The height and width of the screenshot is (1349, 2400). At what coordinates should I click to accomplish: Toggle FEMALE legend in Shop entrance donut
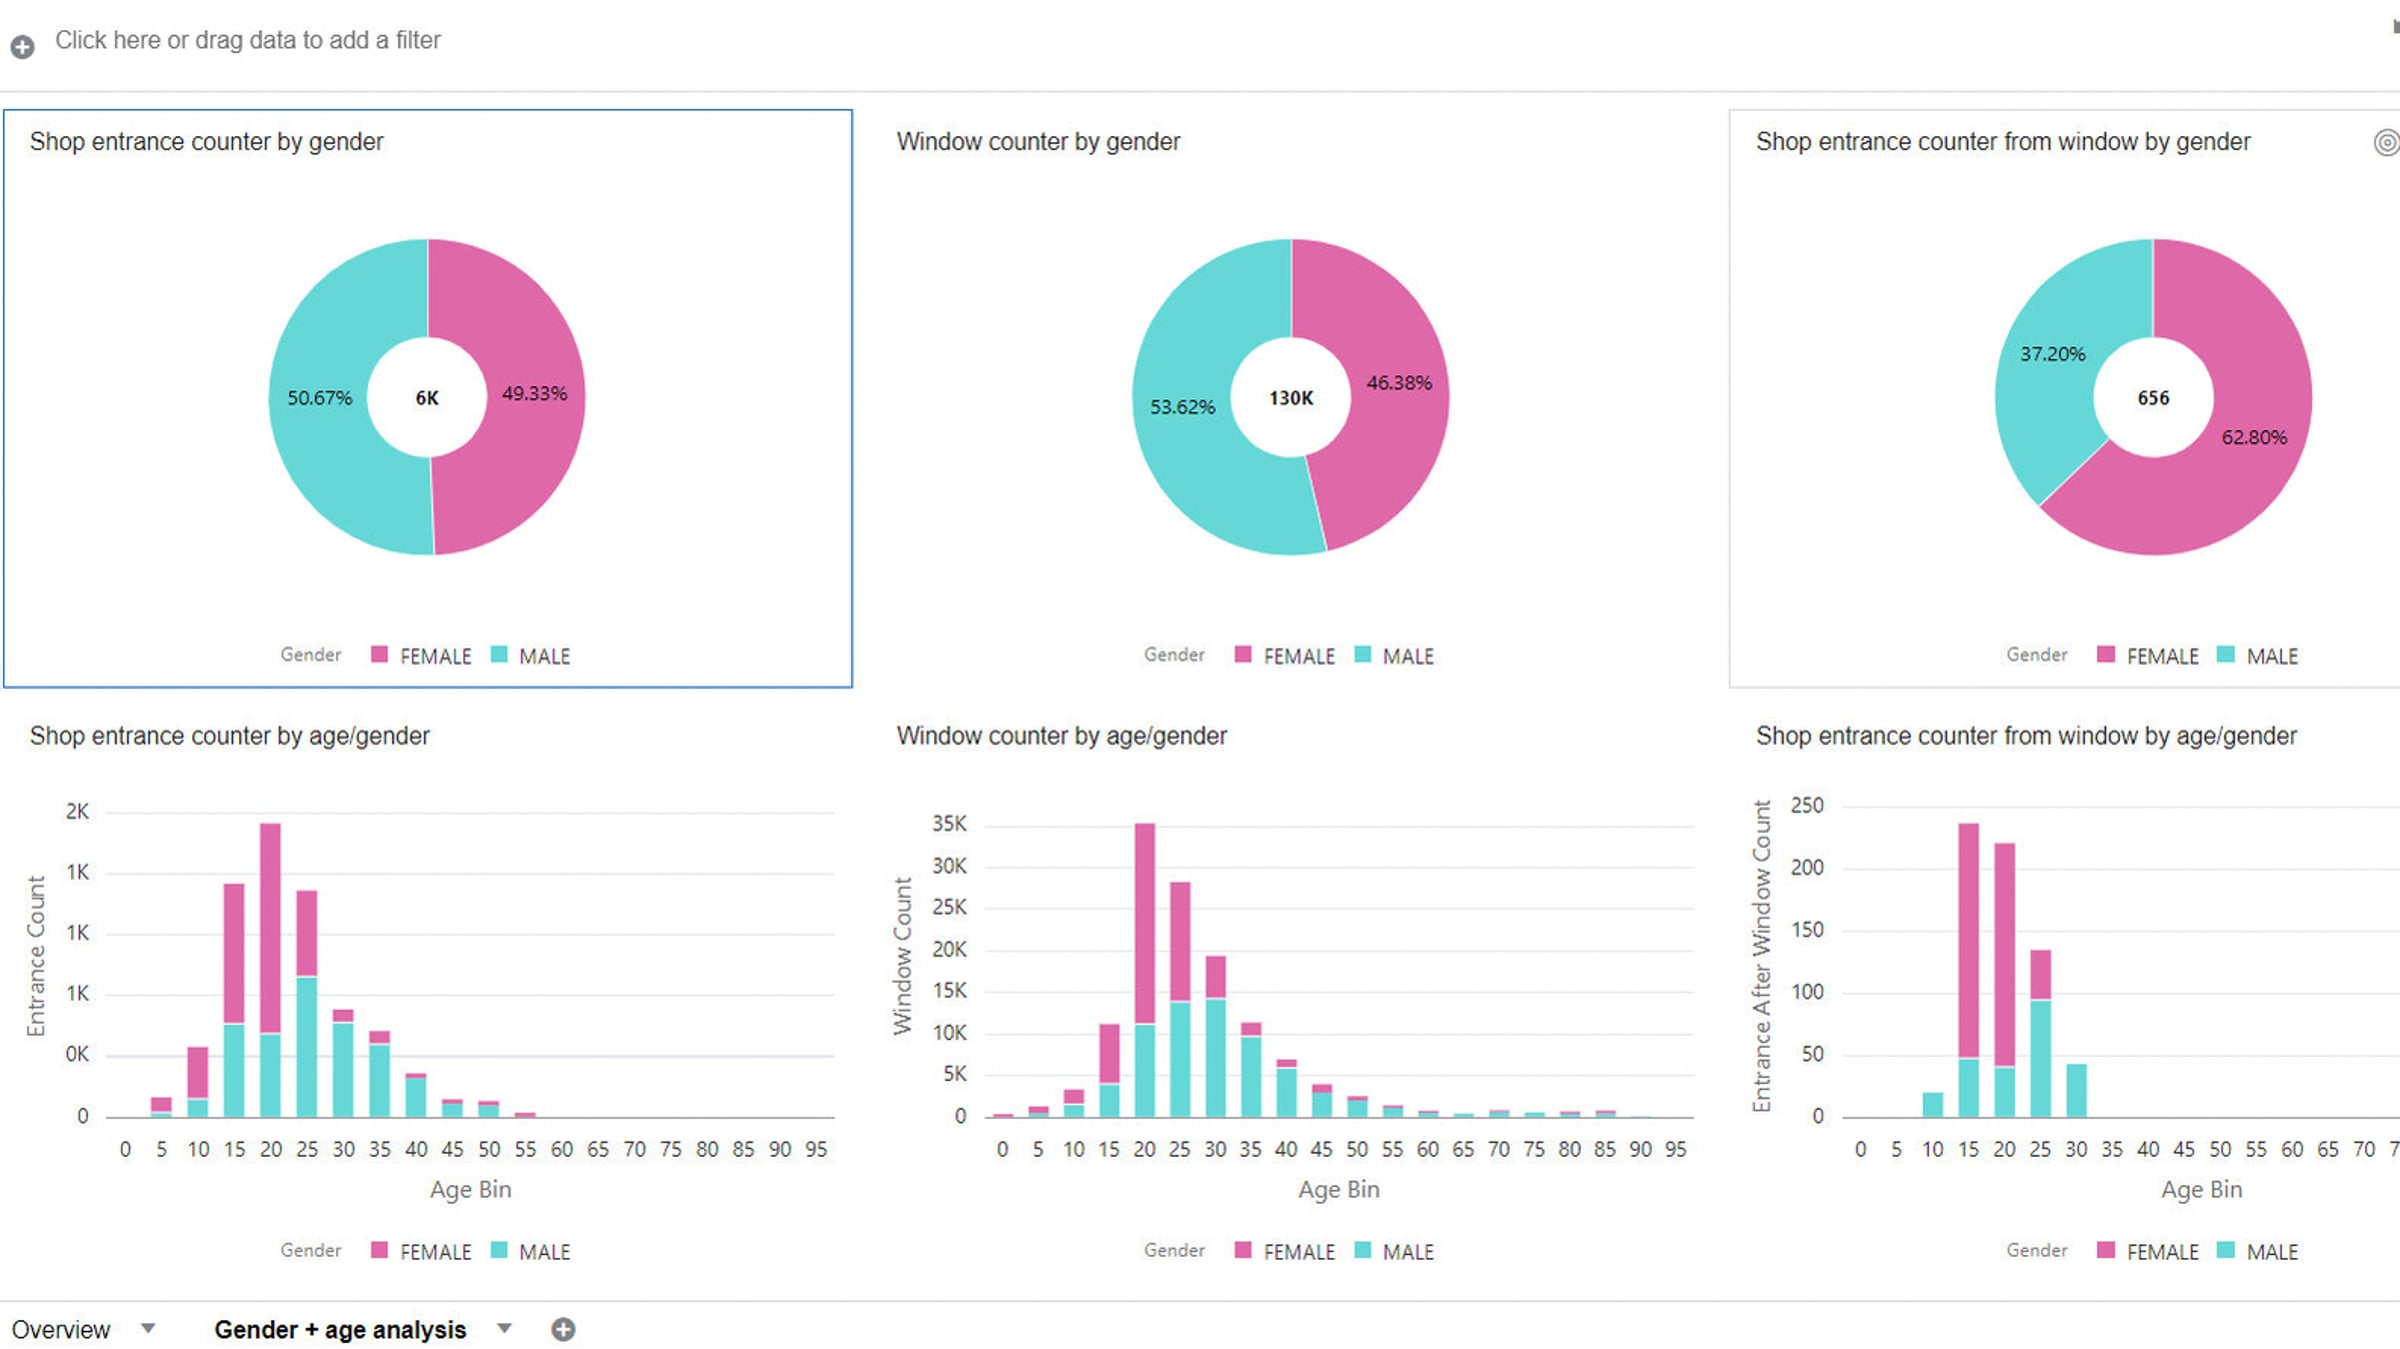click(x=434, y=656)
